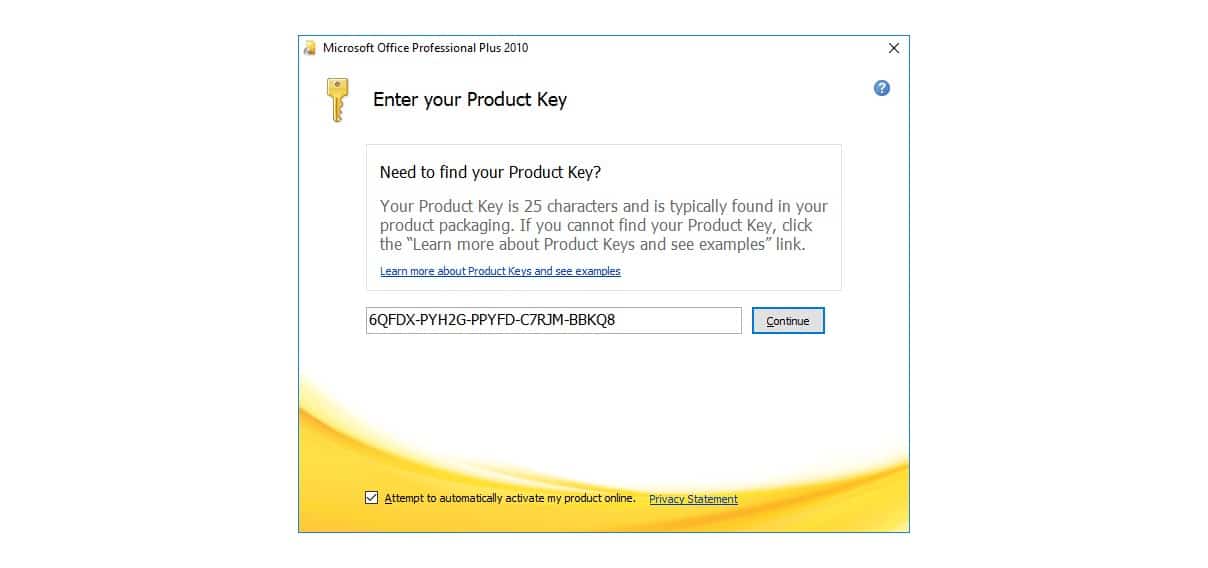The image size is (1208, 568).
Task: Click empty space inside the product key field
Action: pyautogui.click(x=690, y=321)
